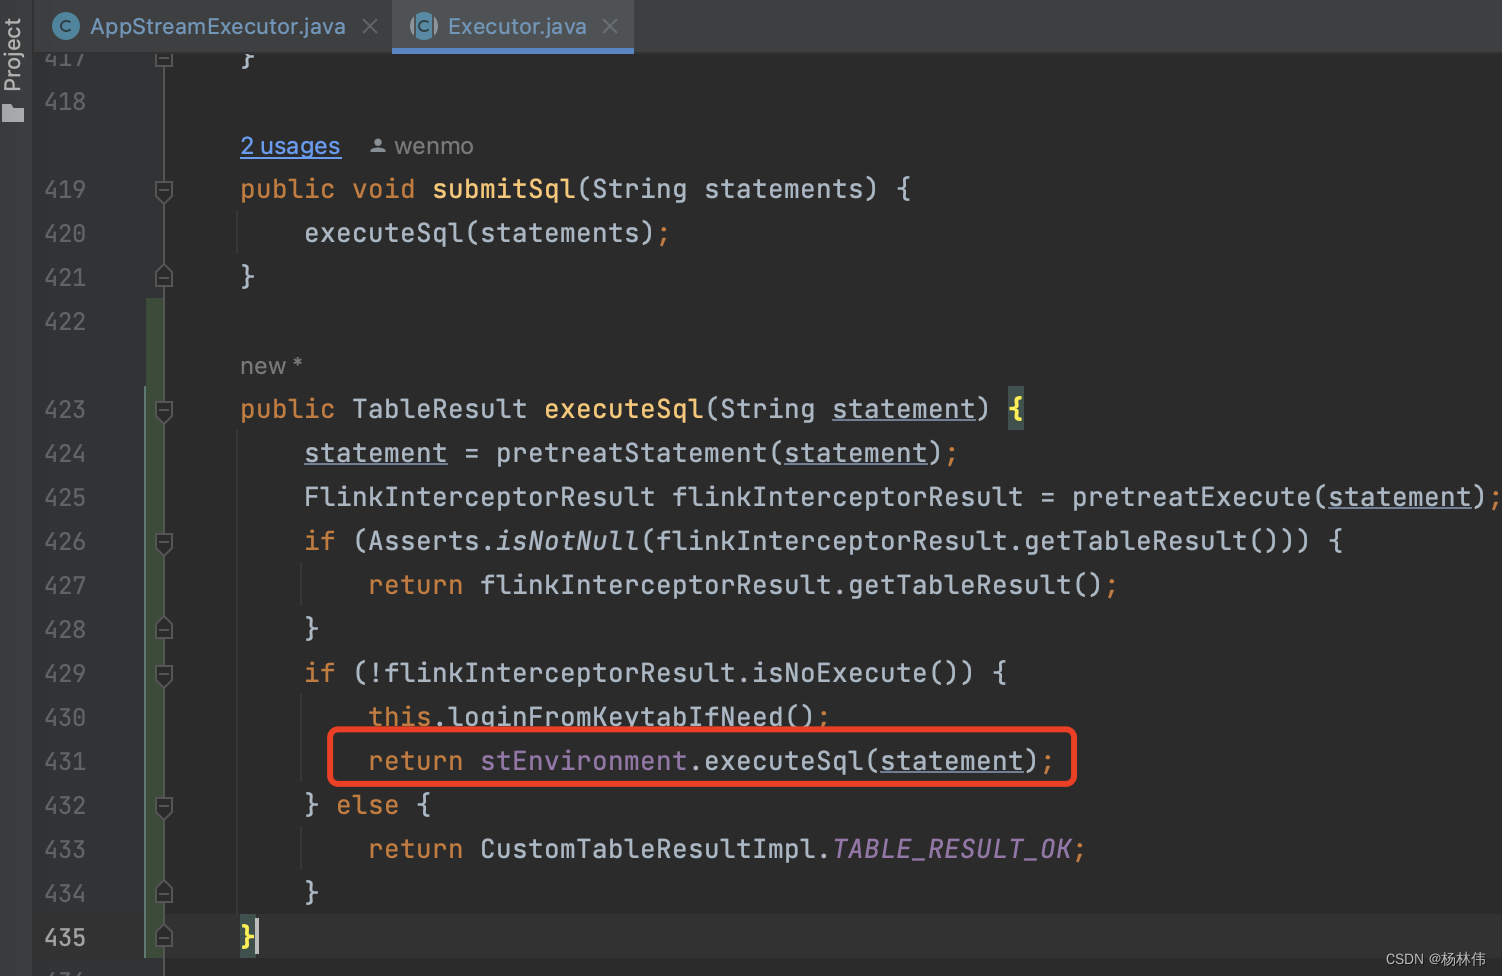Click the Executor.java class file icon
Viewport: 1502px width, 976px height.
click(x=424, y=26)
